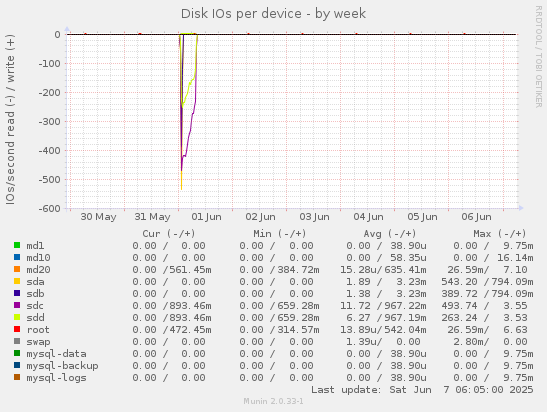Click the Max (-/+) column header

(500, 233)
